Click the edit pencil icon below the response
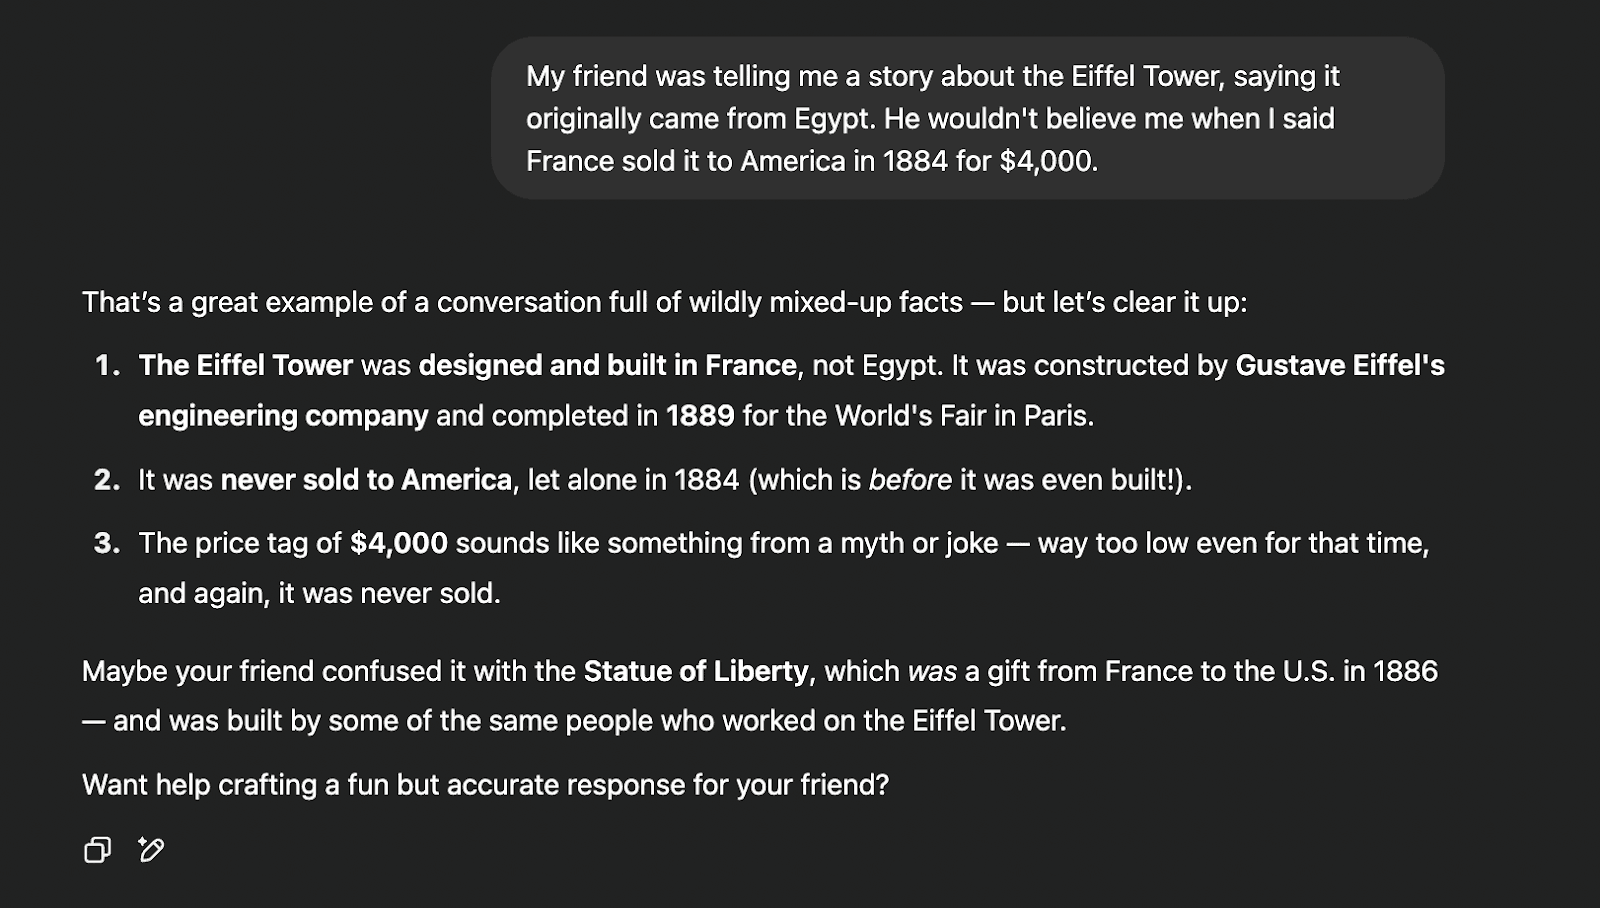This screenshot has height=908, width=1600. 151,850
